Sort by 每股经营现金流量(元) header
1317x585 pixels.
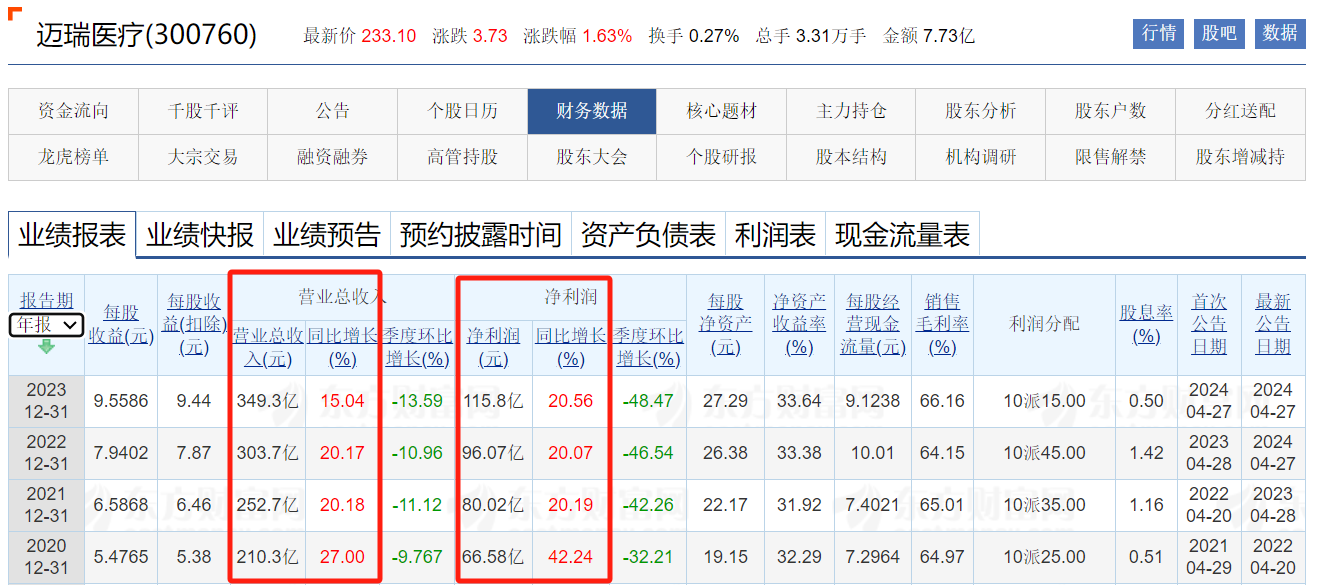pos(873,324)
